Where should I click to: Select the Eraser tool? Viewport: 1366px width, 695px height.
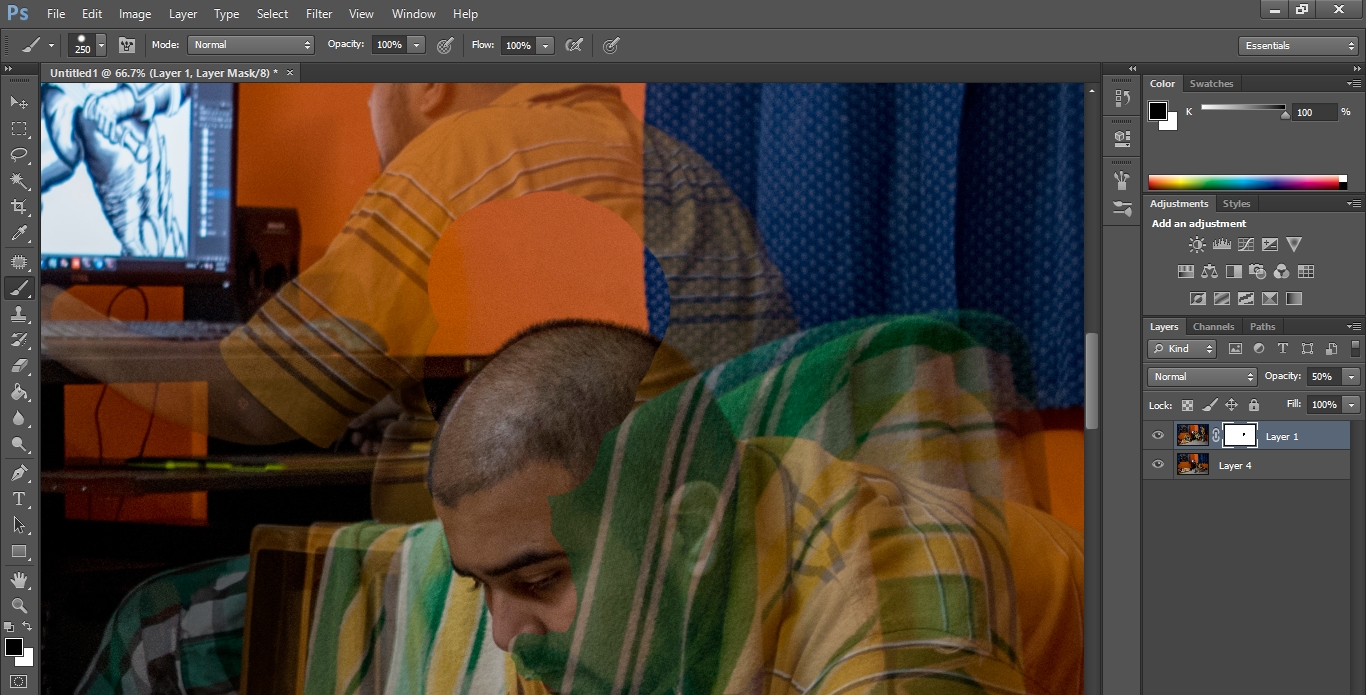click(19, 366)
